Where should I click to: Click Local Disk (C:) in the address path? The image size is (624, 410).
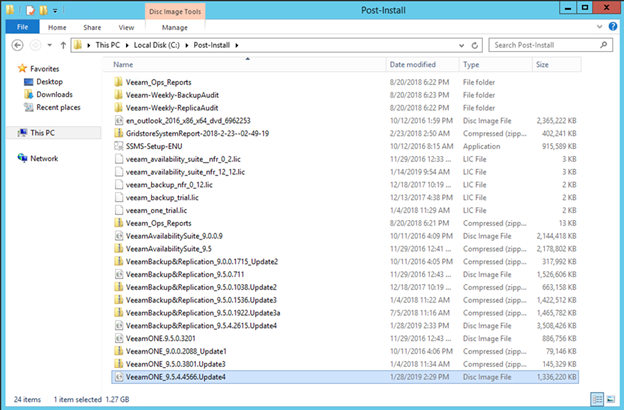156,45
